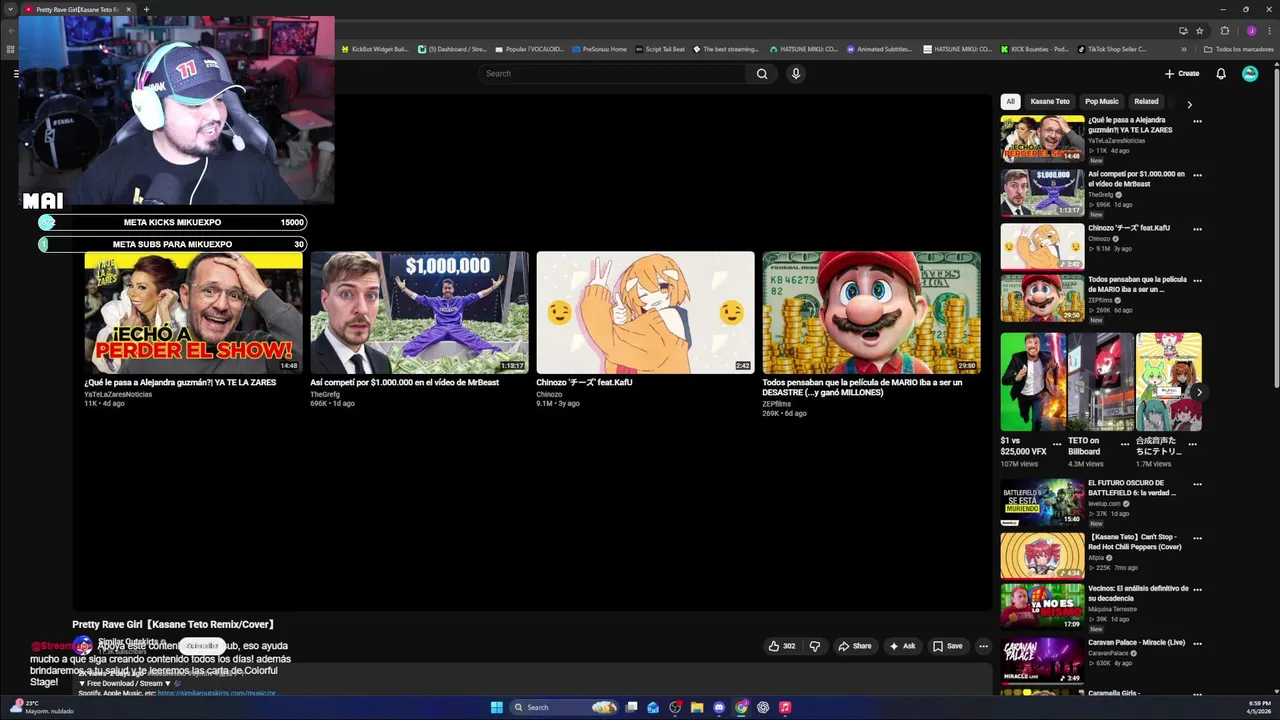The height and width of the screenshot is (720, 1280).
Task: Open options for Can't Stop cover video
Action: click(1197, 538)
